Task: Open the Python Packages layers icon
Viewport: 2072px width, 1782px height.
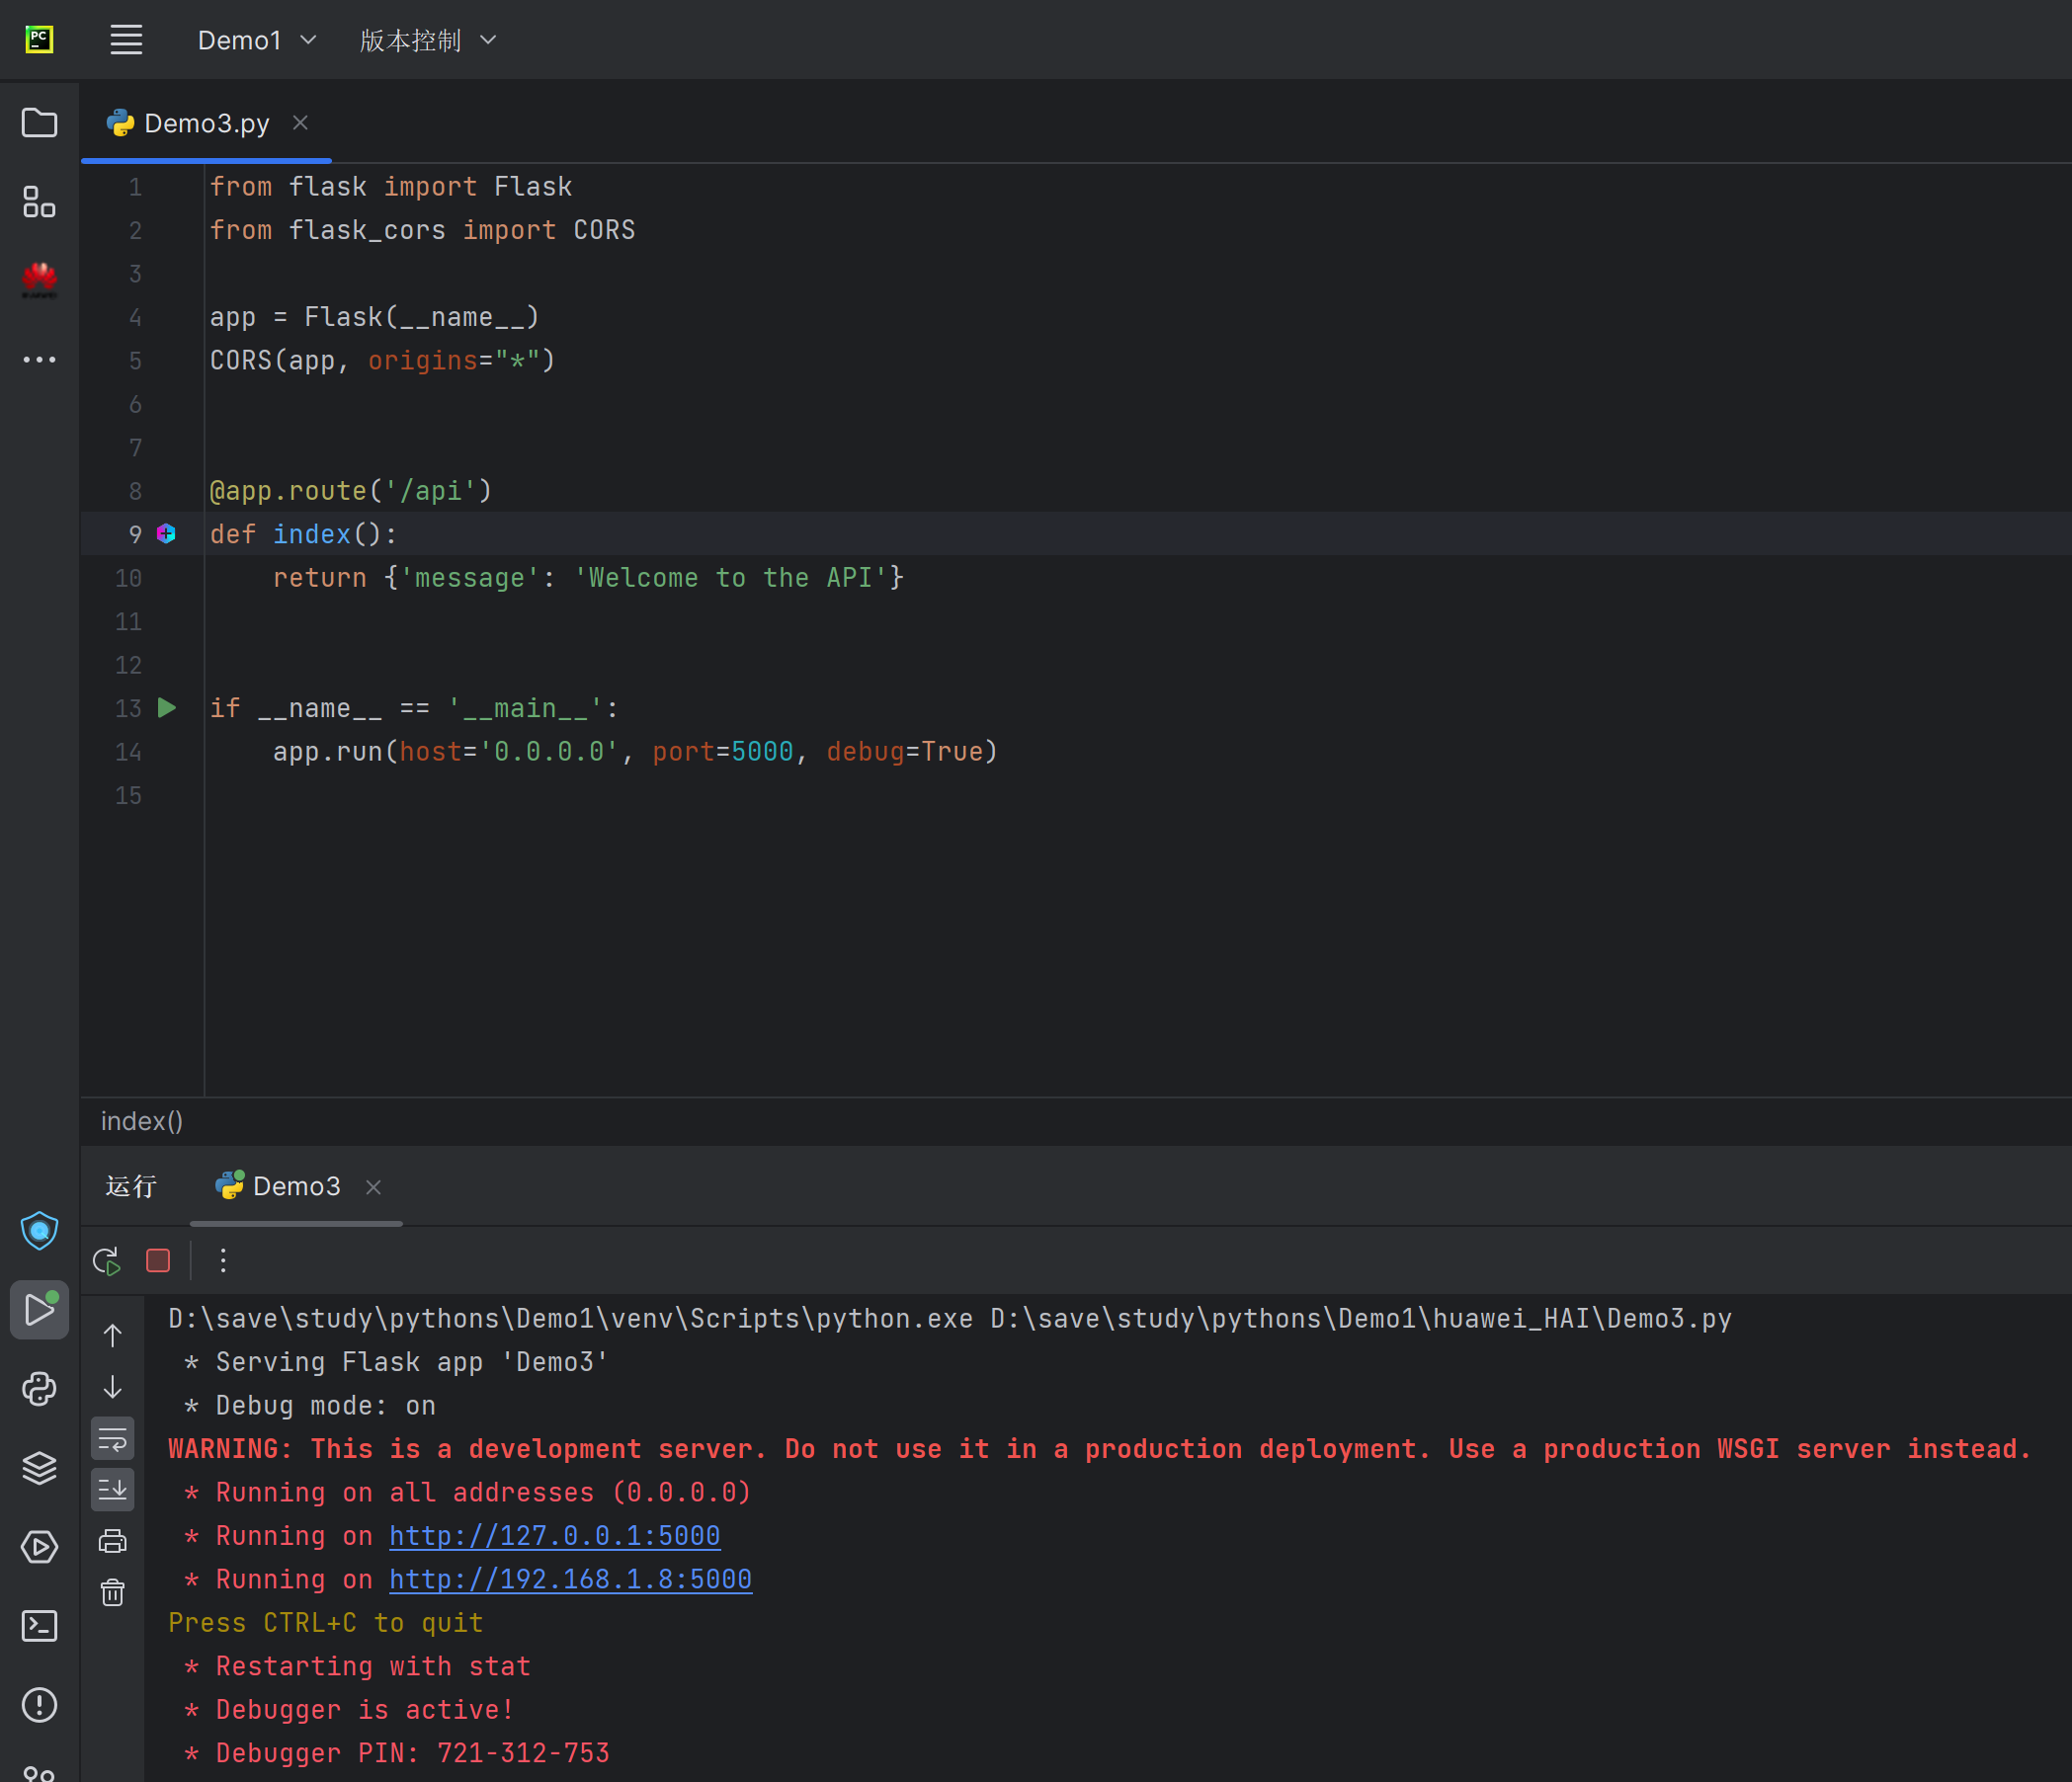Action: [x=39, y=1468]
